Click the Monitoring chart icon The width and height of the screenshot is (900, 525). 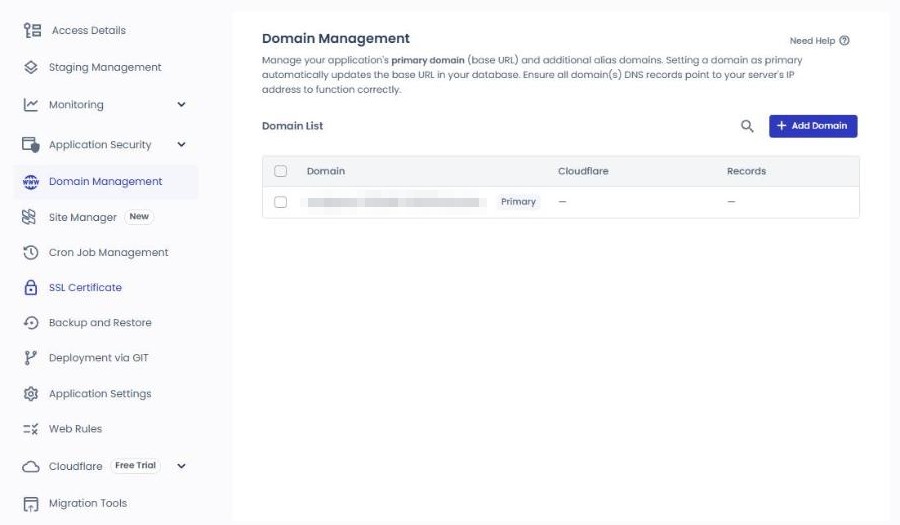(31, 104)
